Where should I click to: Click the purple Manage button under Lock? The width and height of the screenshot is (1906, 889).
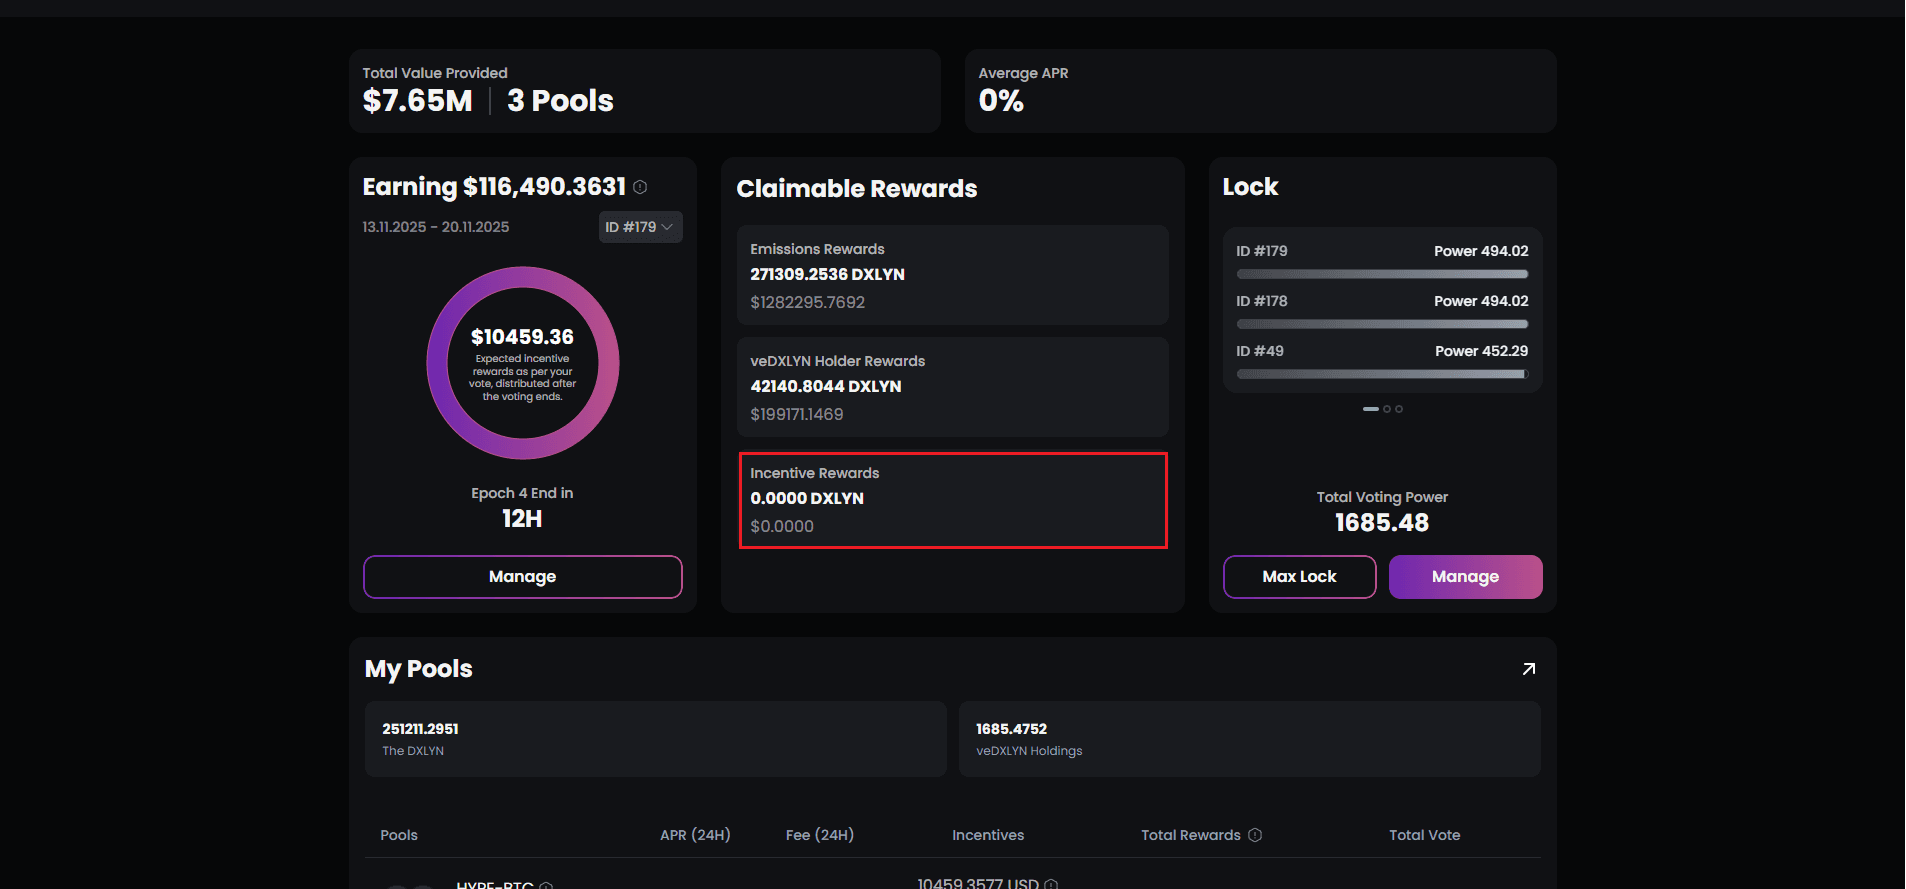pos(1465,577)
